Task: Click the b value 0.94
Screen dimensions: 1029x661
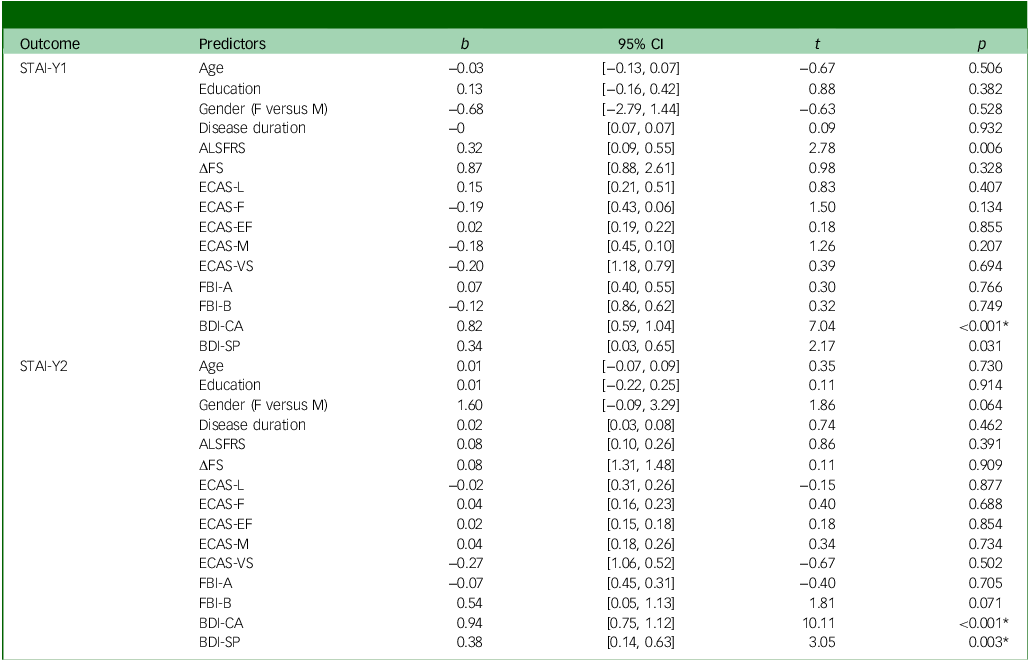Action: (470, 622)
